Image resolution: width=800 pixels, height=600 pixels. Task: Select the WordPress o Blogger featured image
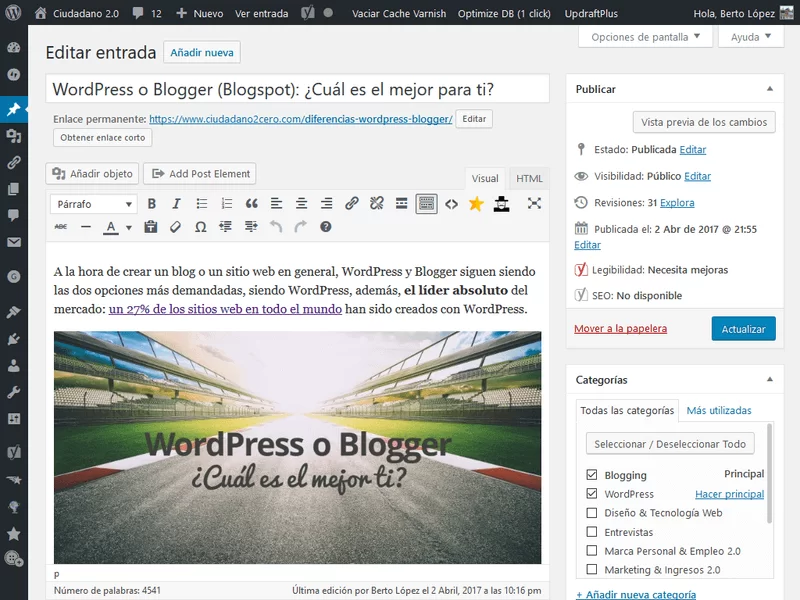click(297, 447)
